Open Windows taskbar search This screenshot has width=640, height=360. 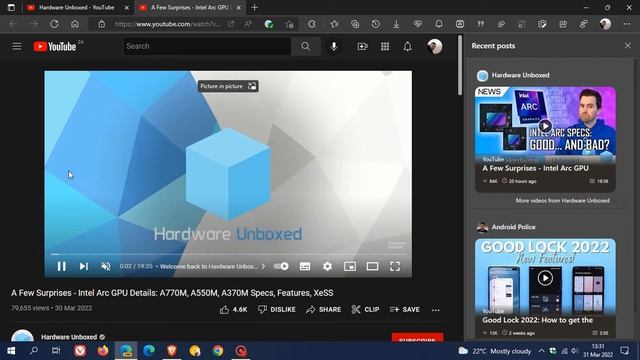click(x=34, y=351)
